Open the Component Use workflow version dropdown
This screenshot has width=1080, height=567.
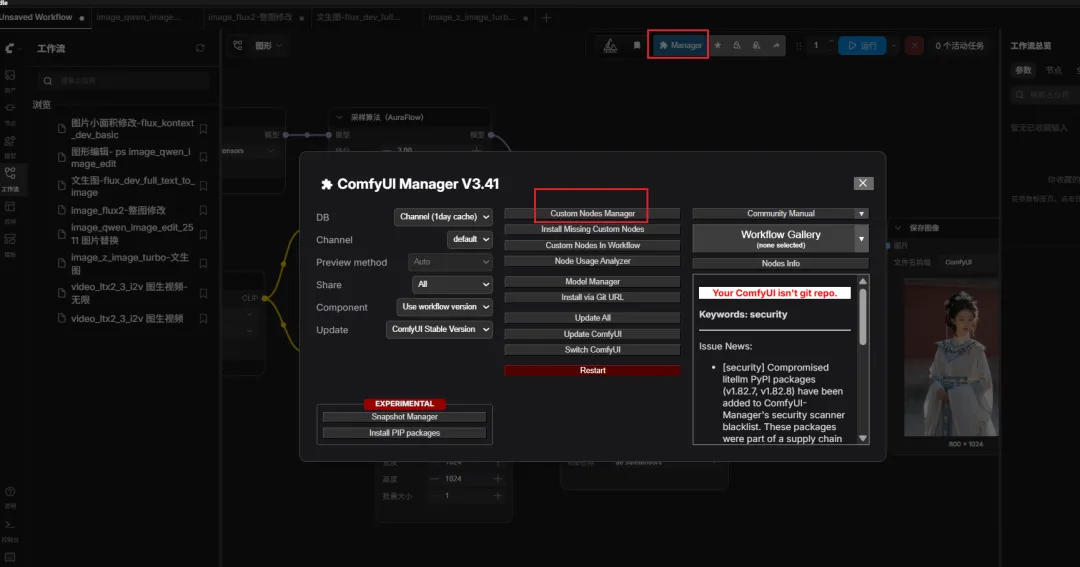(x=444, y=307)
